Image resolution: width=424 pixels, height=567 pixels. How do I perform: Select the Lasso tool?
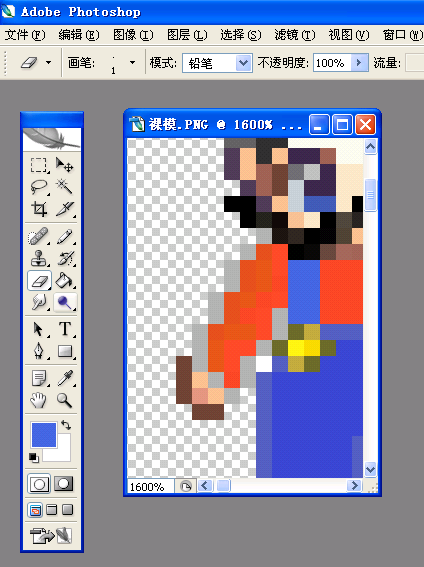point(39,187)
